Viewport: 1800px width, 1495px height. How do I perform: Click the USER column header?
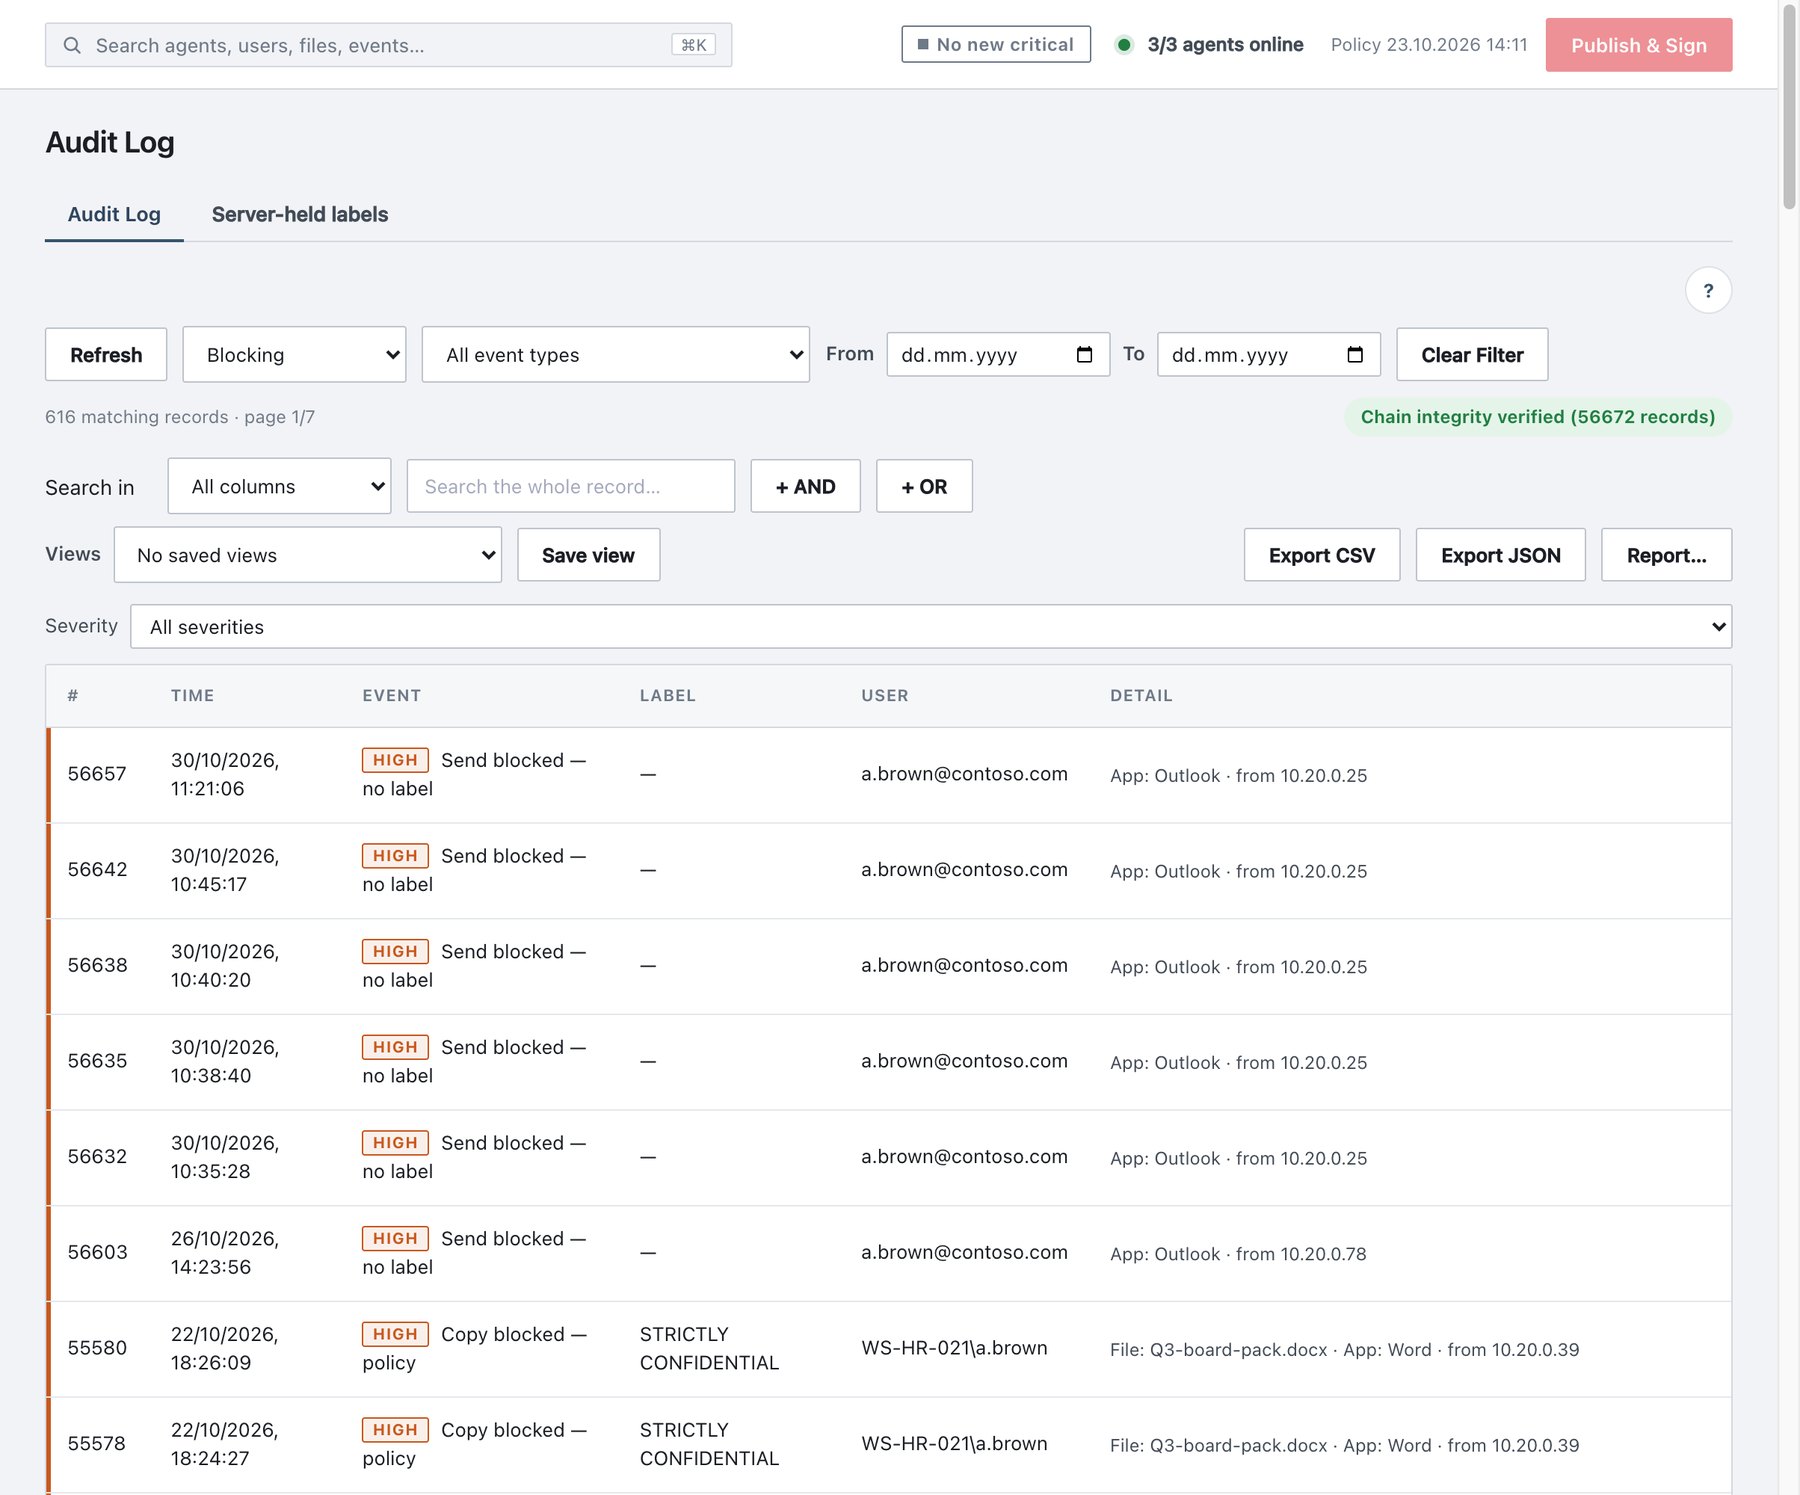click(885, 696)
